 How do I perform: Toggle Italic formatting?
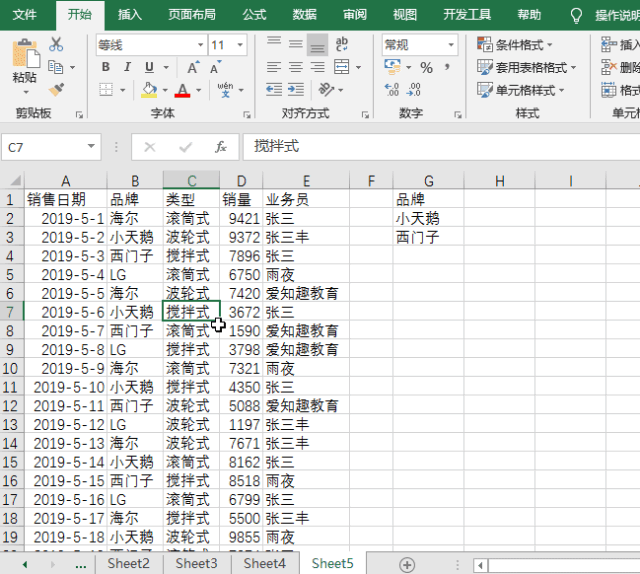[127, 67]
